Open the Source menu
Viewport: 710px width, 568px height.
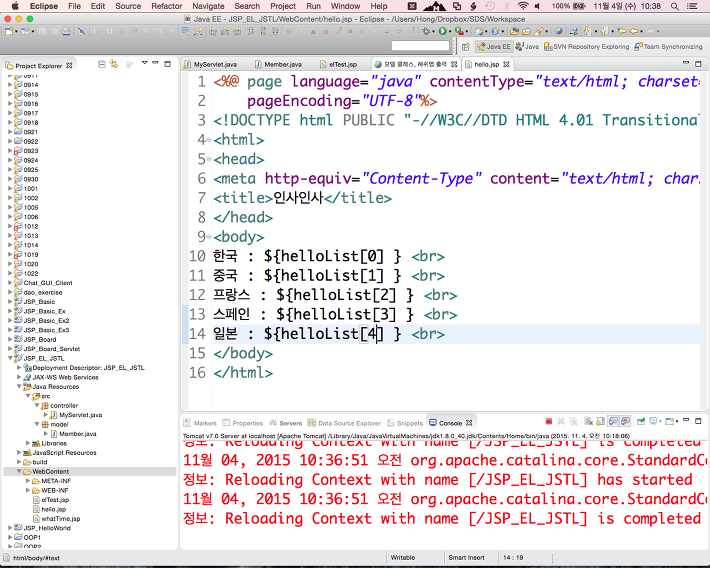tap(128, 6)
